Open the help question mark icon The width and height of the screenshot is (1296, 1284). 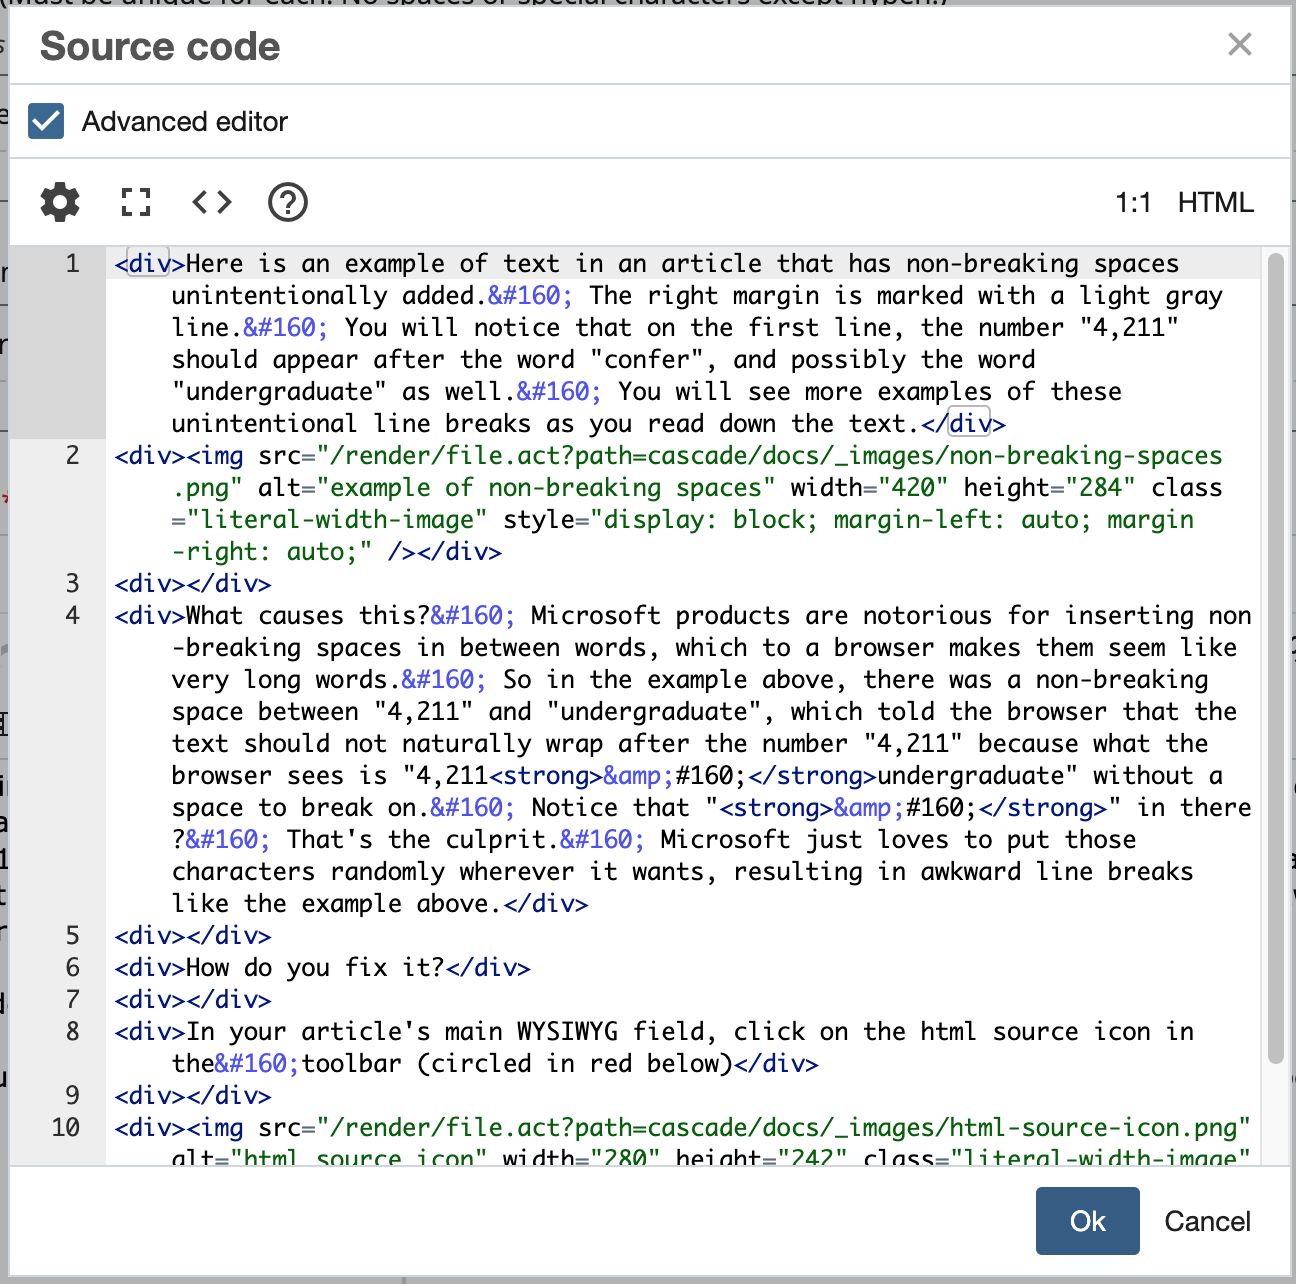(288, 202)
